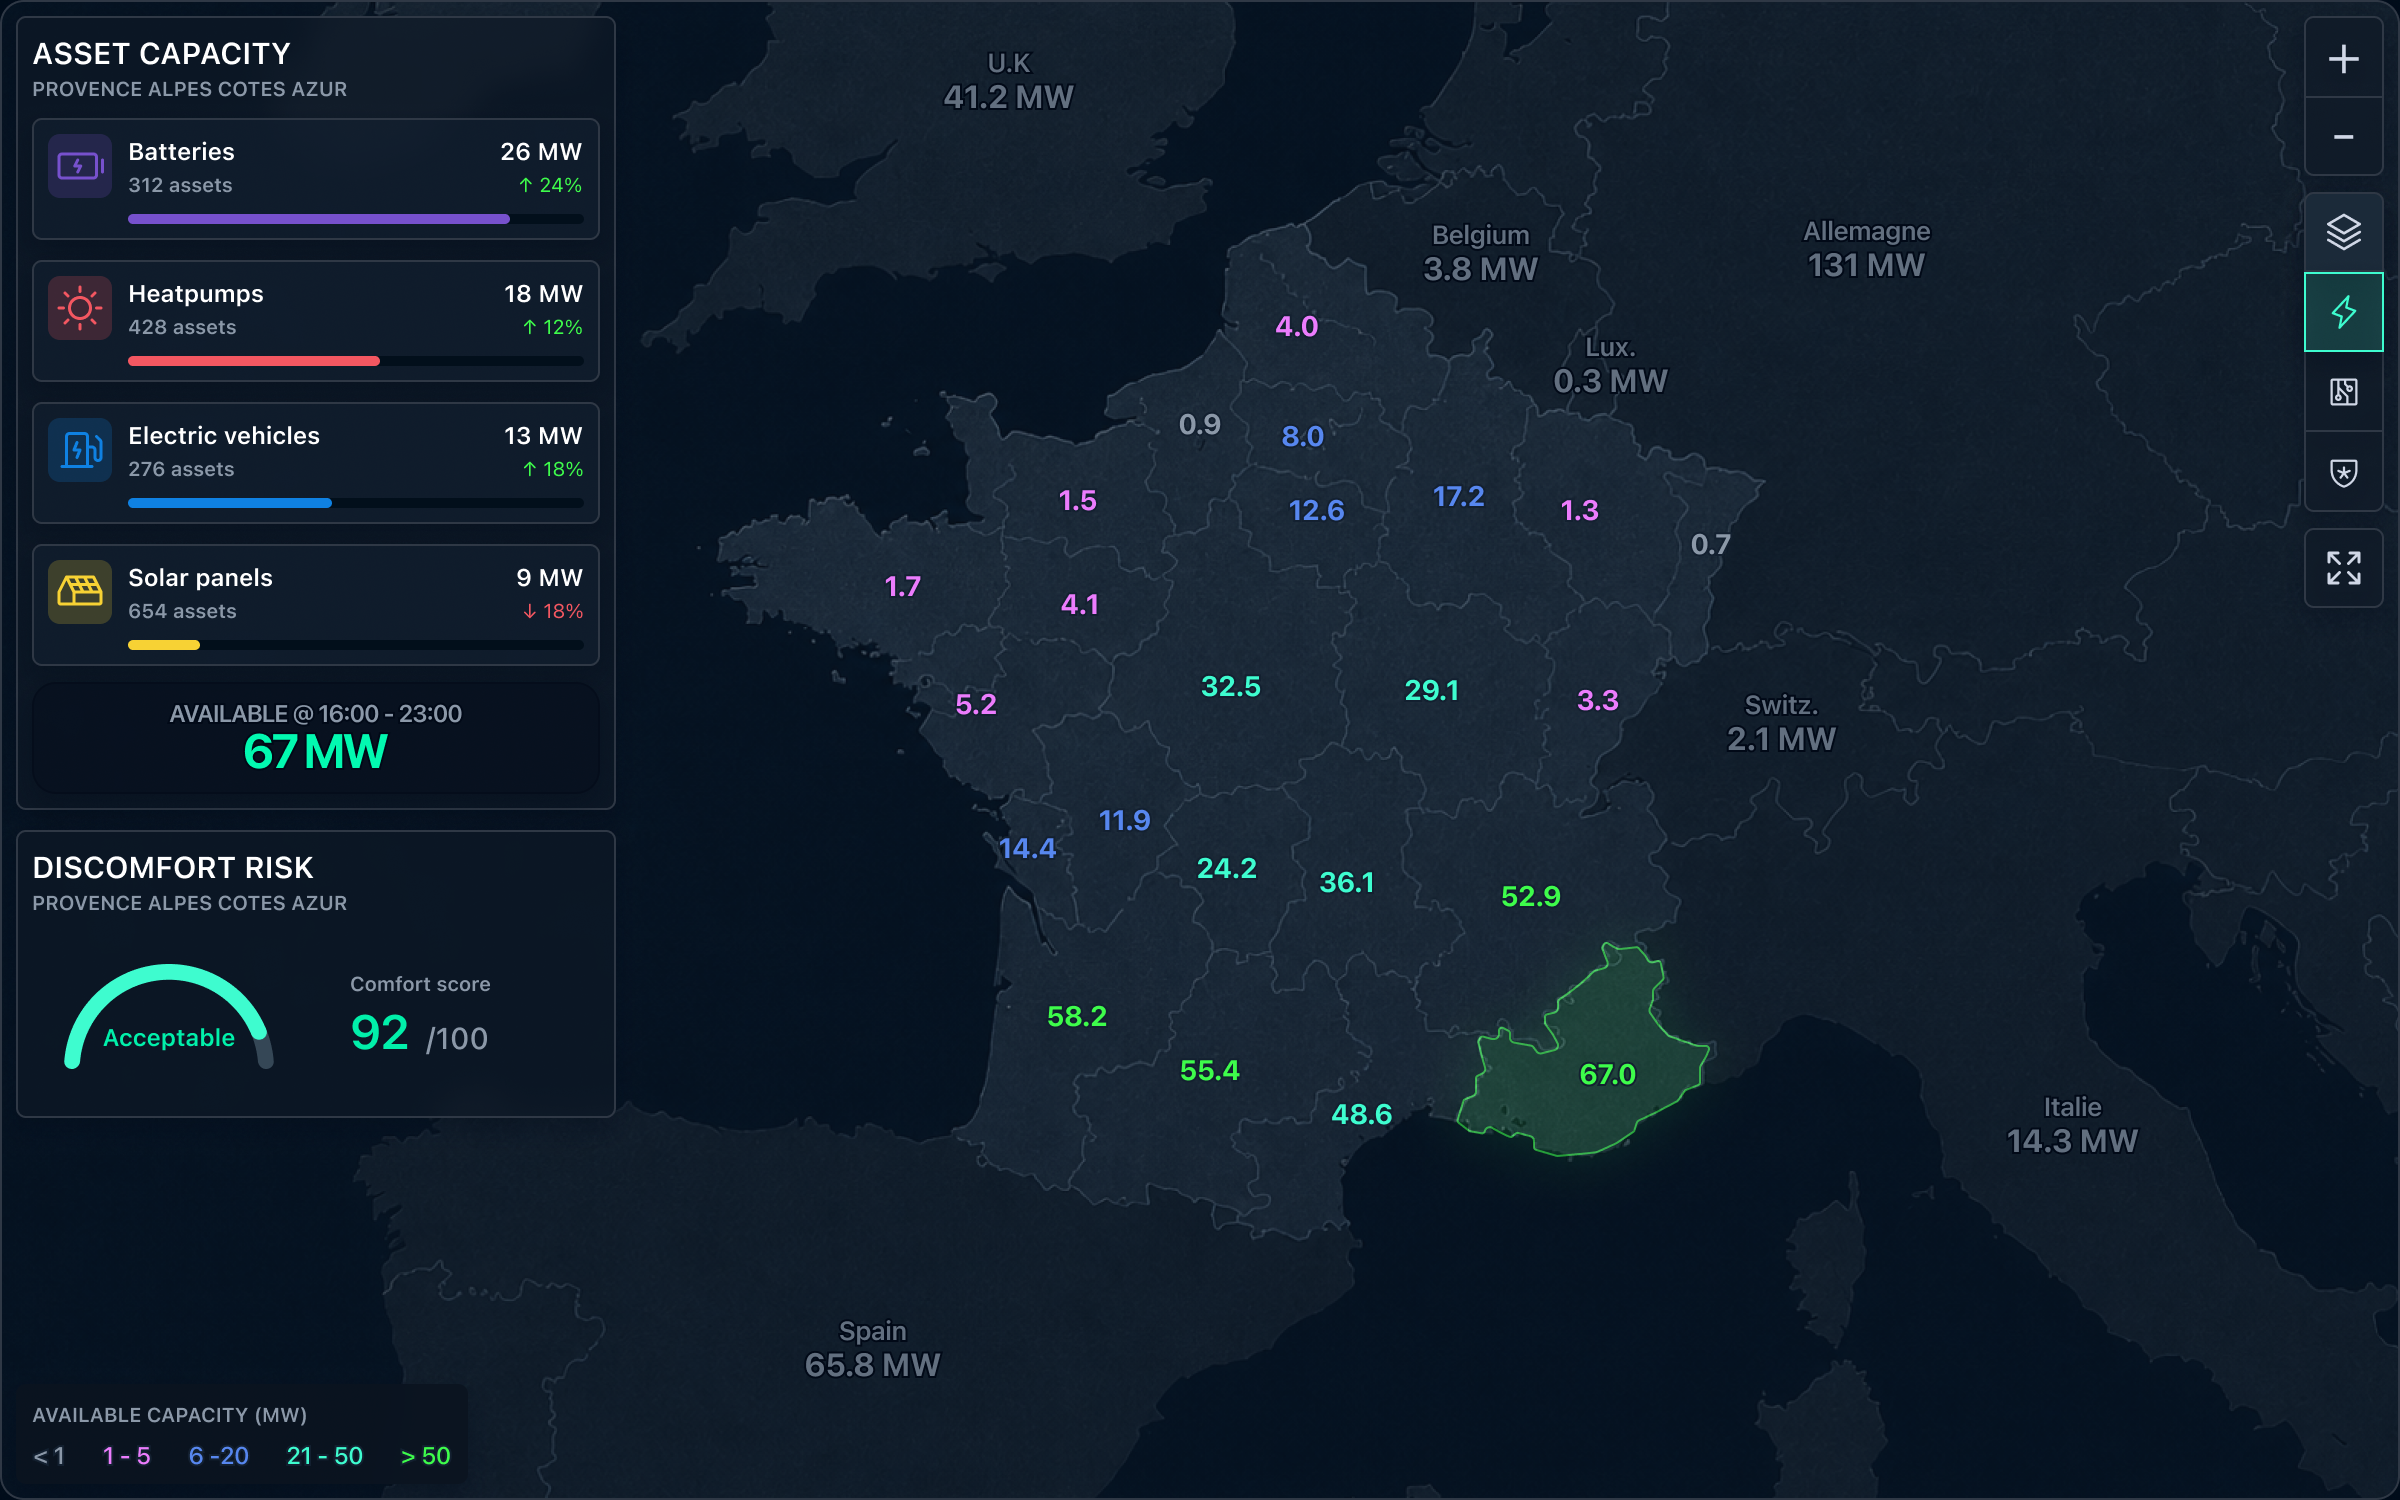Toggle the lightning capacity map mode

[x=2343, y=312]
